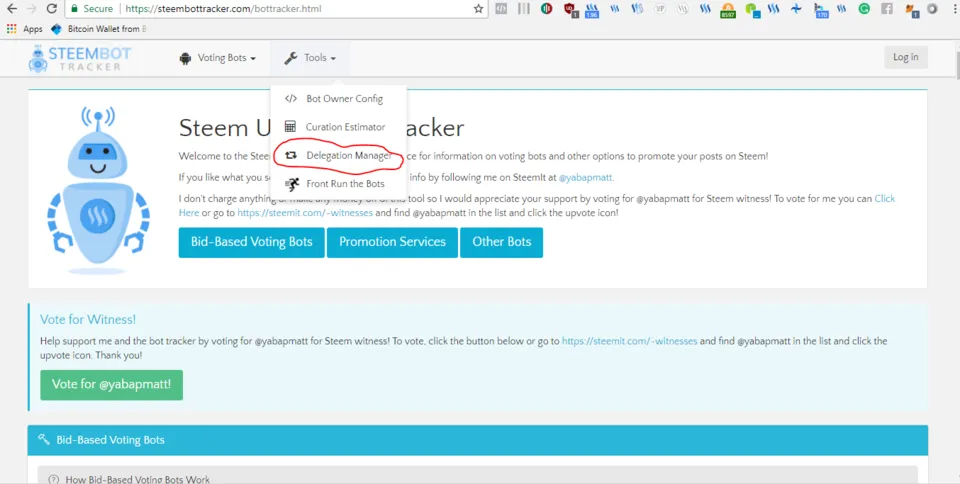Follow the @yabapmatt SteemIt profile link

tap(586, 177)
